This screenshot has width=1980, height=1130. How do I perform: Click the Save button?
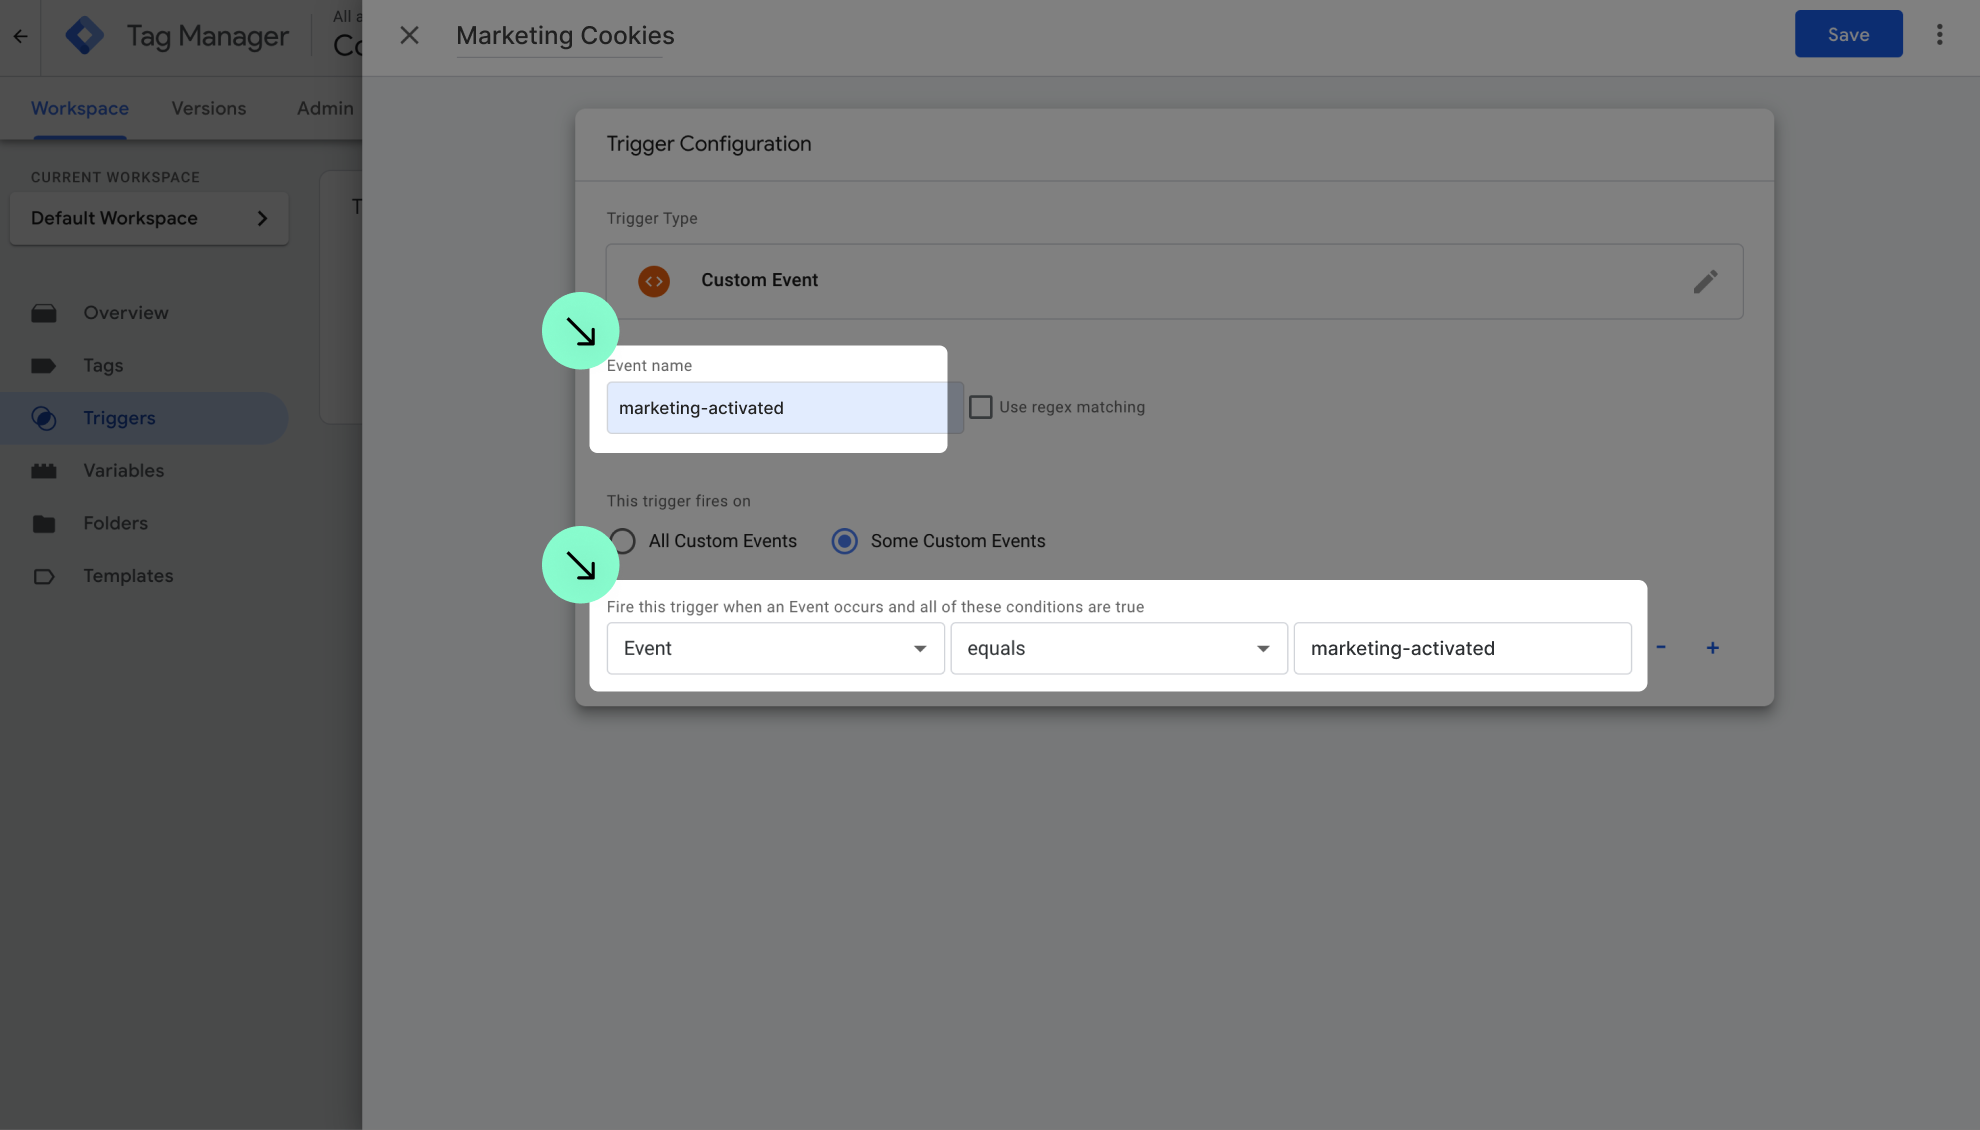pos(1848,34)
